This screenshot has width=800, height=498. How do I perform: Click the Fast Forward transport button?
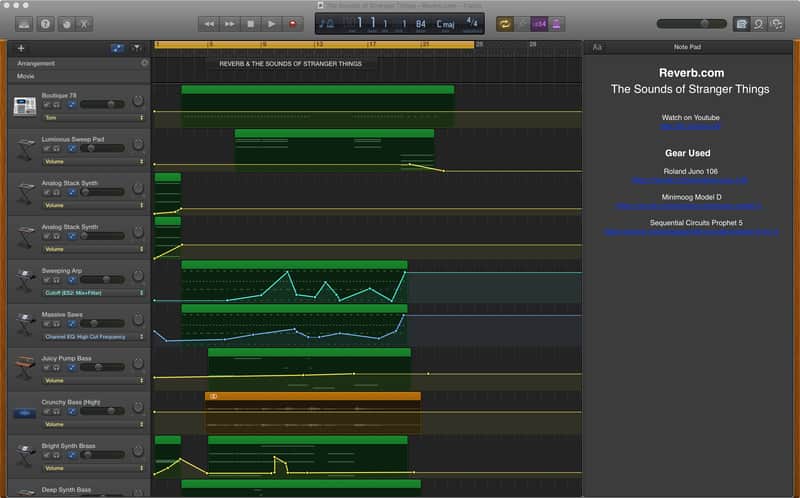tap(230, 24)
